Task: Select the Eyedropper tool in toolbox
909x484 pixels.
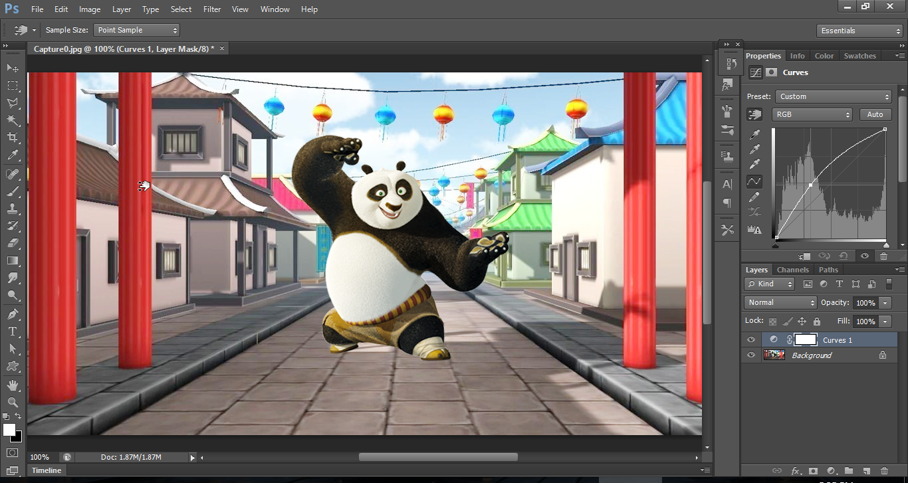Action: pos(13,155)
